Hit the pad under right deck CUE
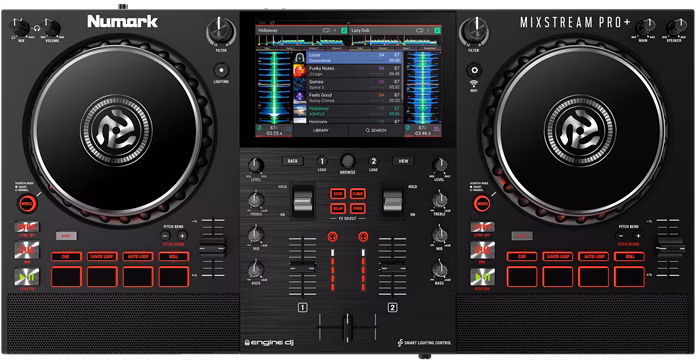The image size is (698, 360). (522, 277)
